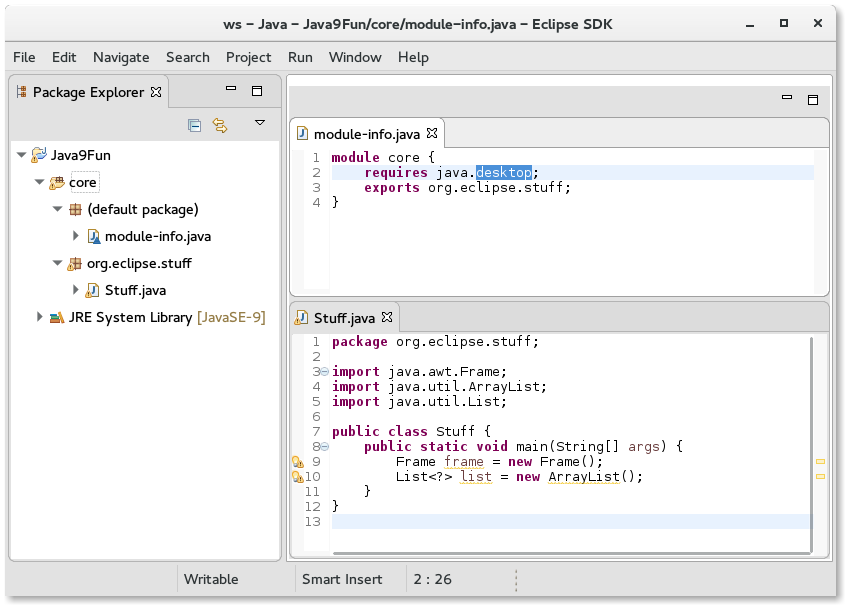Click the highlighted word desktop

coord(504,172)
